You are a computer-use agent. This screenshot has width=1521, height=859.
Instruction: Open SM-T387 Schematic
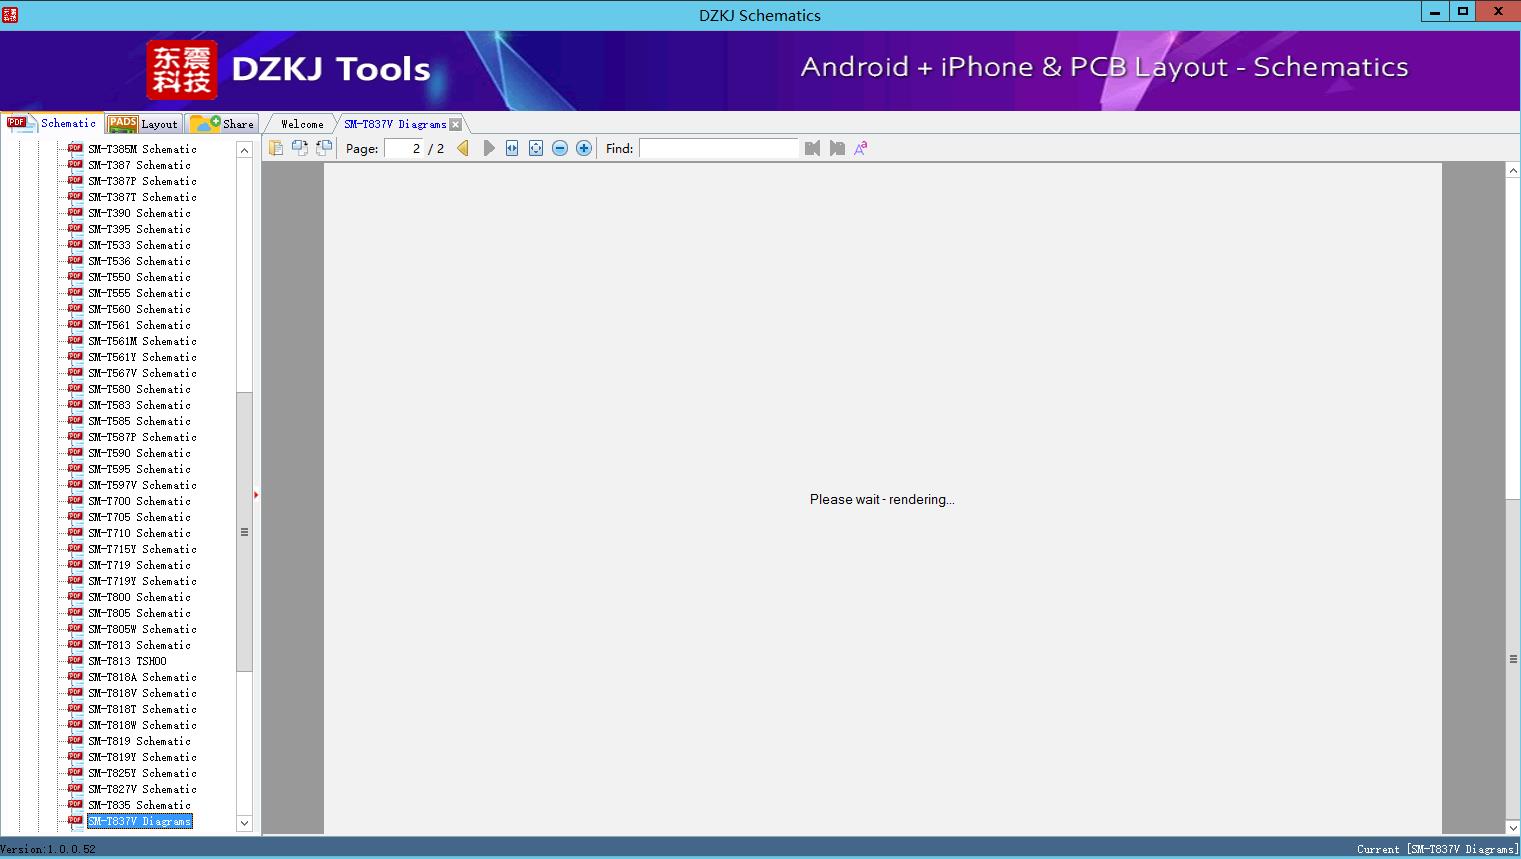click(x=139, y=165)
